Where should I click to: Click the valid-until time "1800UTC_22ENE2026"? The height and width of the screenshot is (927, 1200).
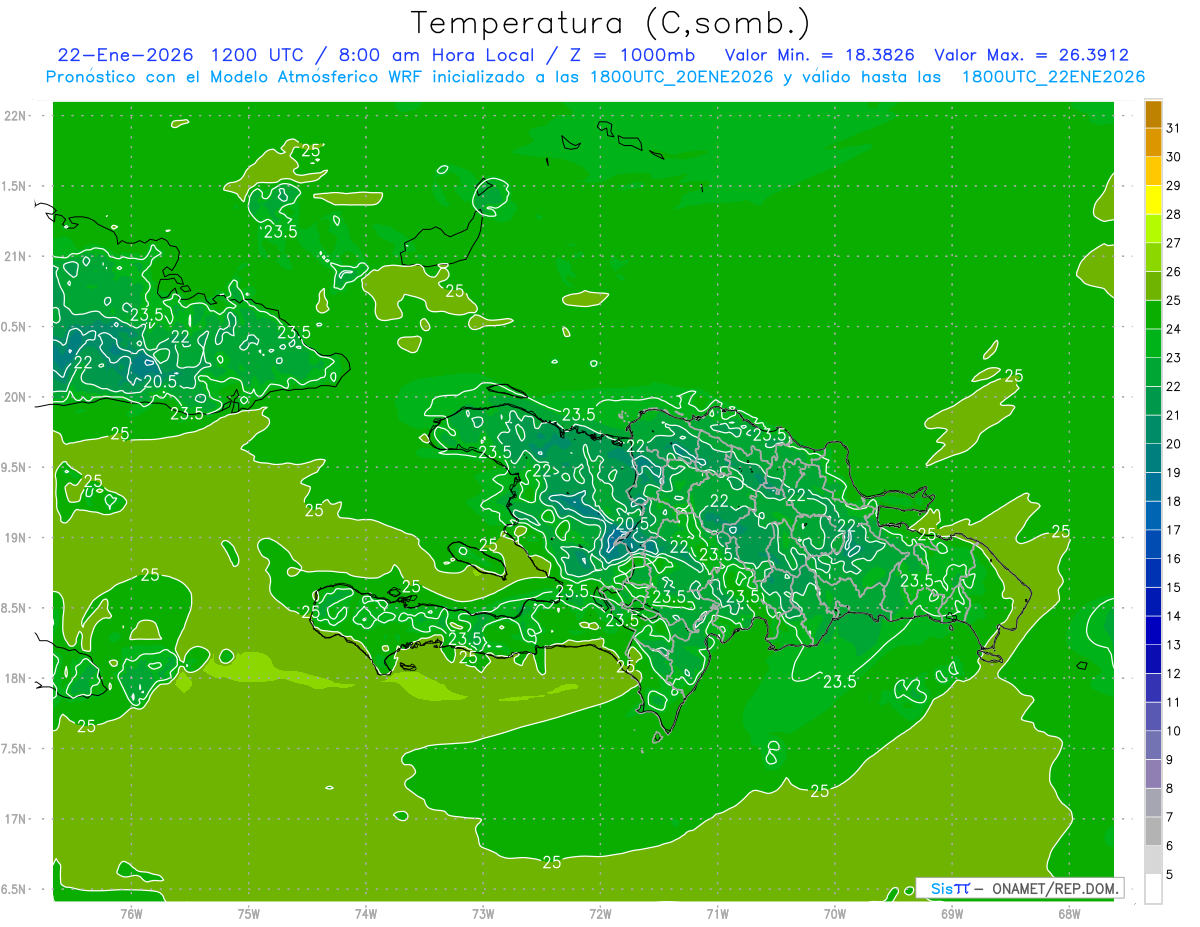(1053, 77)
